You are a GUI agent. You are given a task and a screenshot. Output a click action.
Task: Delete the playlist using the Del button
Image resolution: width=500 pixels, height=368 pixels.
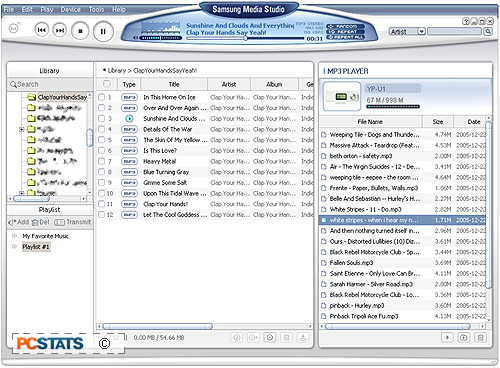click(41, 222)
